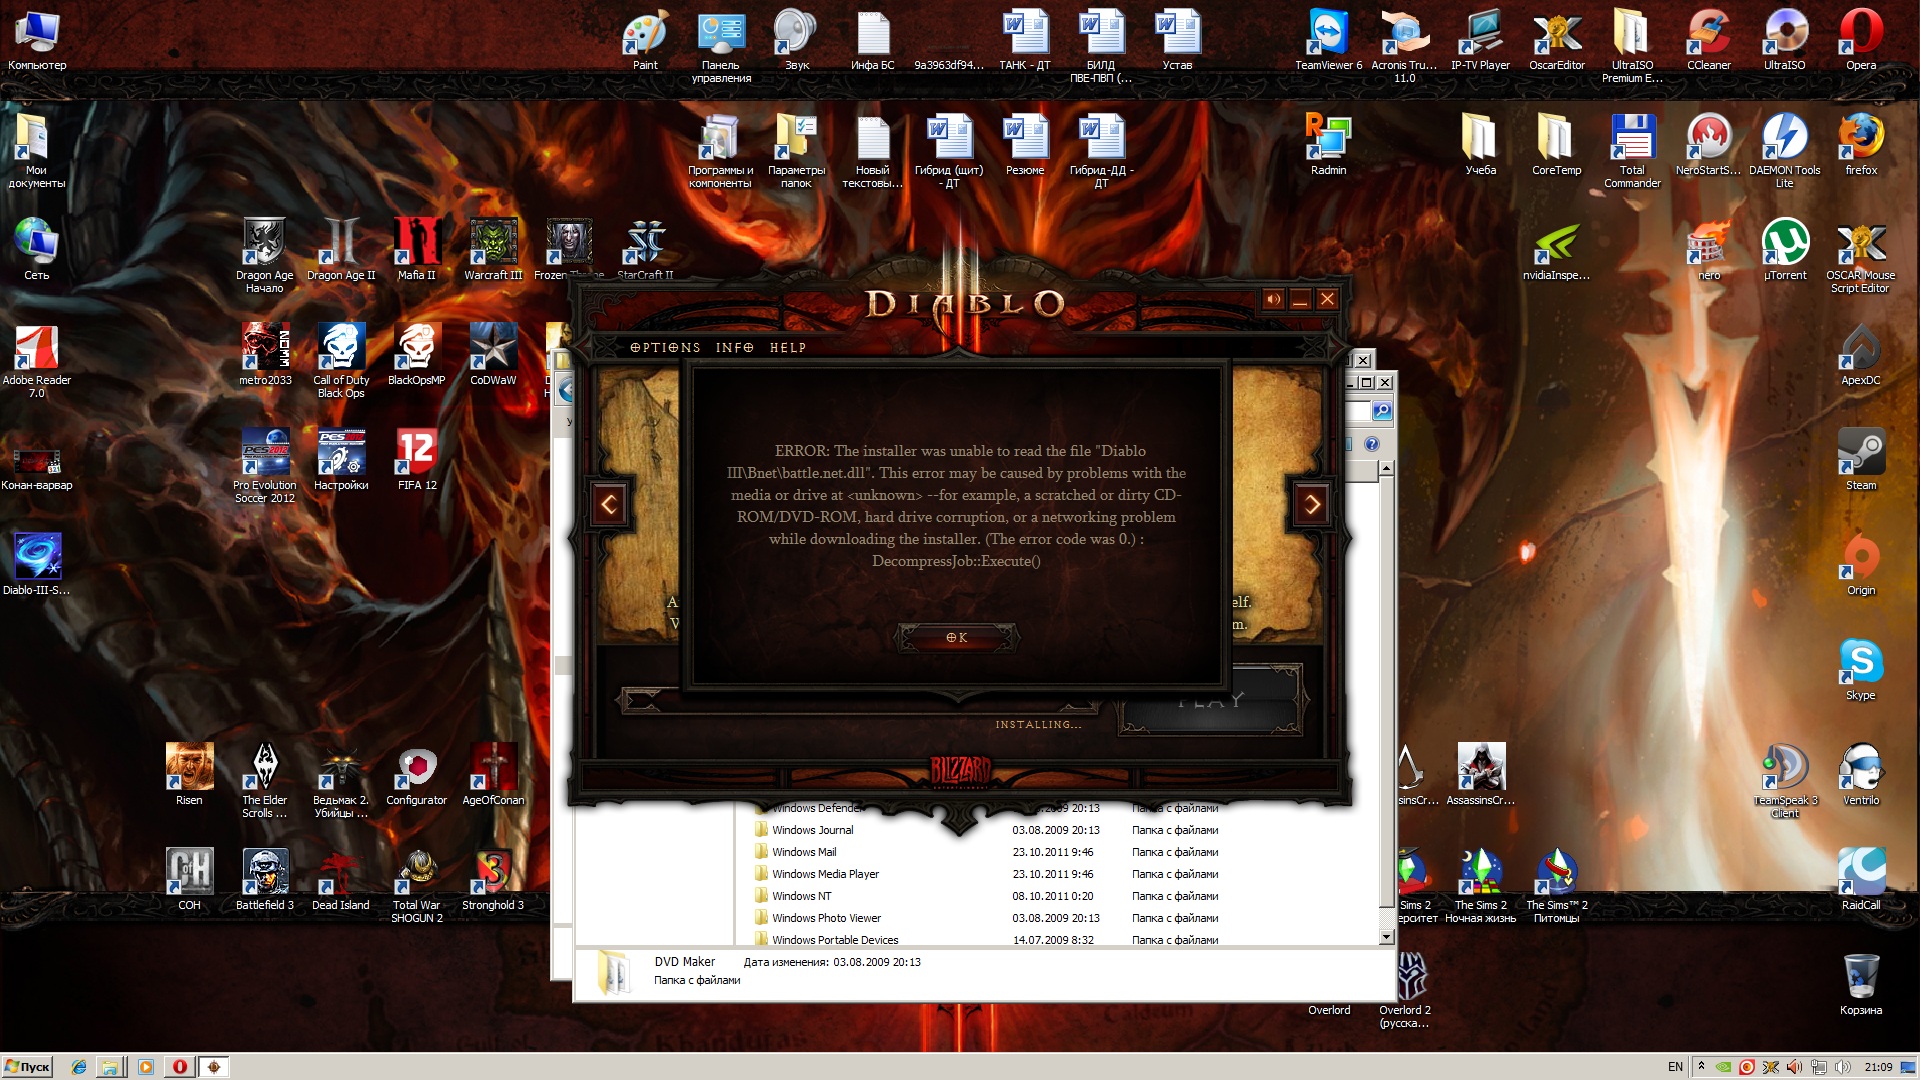Click Explorer scrollbar down arrow
This screenshot has height=1080, width=1920.
pyautogui.click(x=1386, y=937)
